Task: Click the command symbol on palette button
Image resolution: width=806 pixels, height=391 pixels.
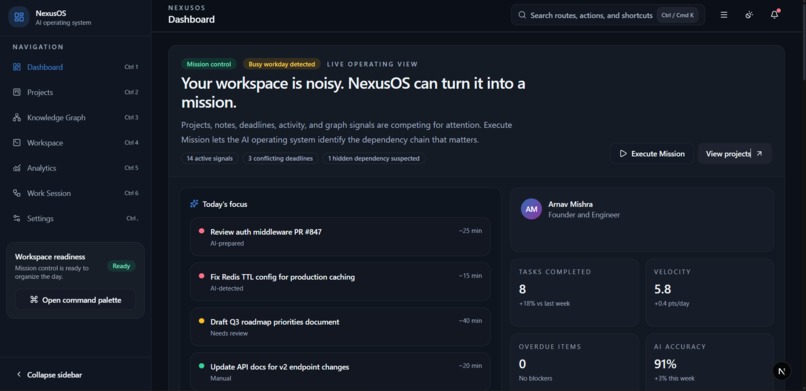Action: [34, 300]
